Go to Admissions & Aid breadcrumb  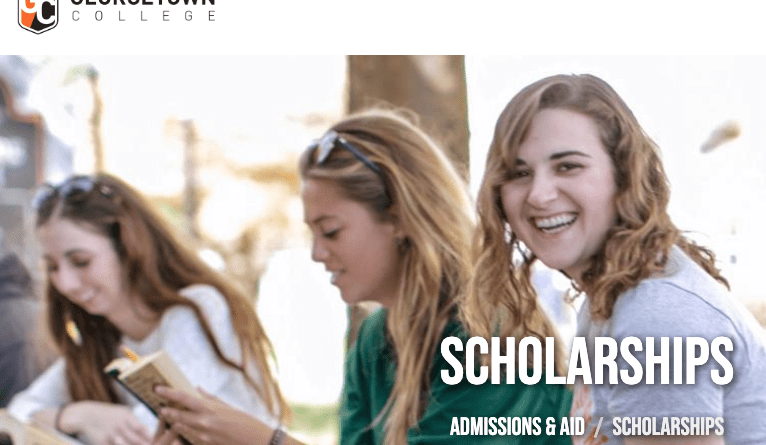517,426
